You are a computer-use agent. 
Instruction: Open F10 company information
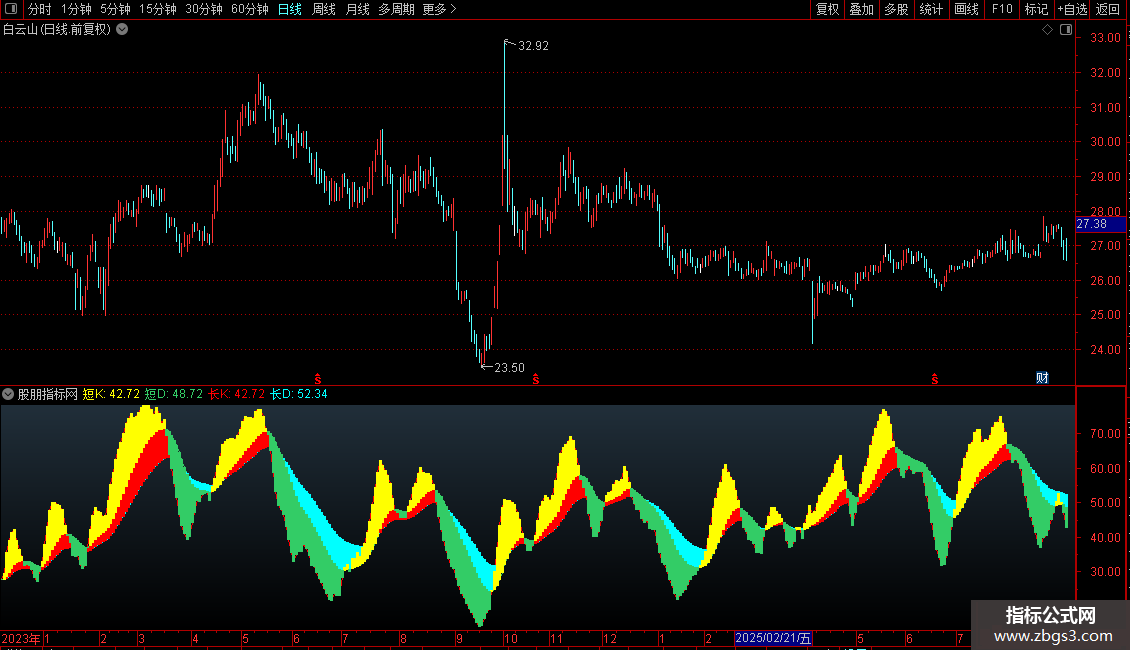click(1002, 9)
